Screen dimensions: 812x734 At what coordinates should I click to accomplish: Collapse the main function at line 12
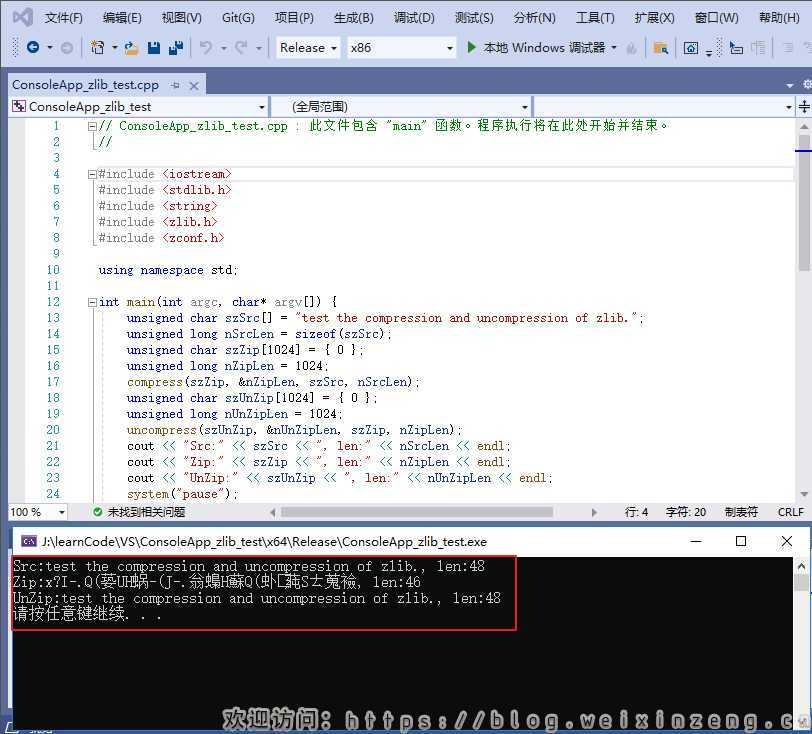click(x=92, y=302)
